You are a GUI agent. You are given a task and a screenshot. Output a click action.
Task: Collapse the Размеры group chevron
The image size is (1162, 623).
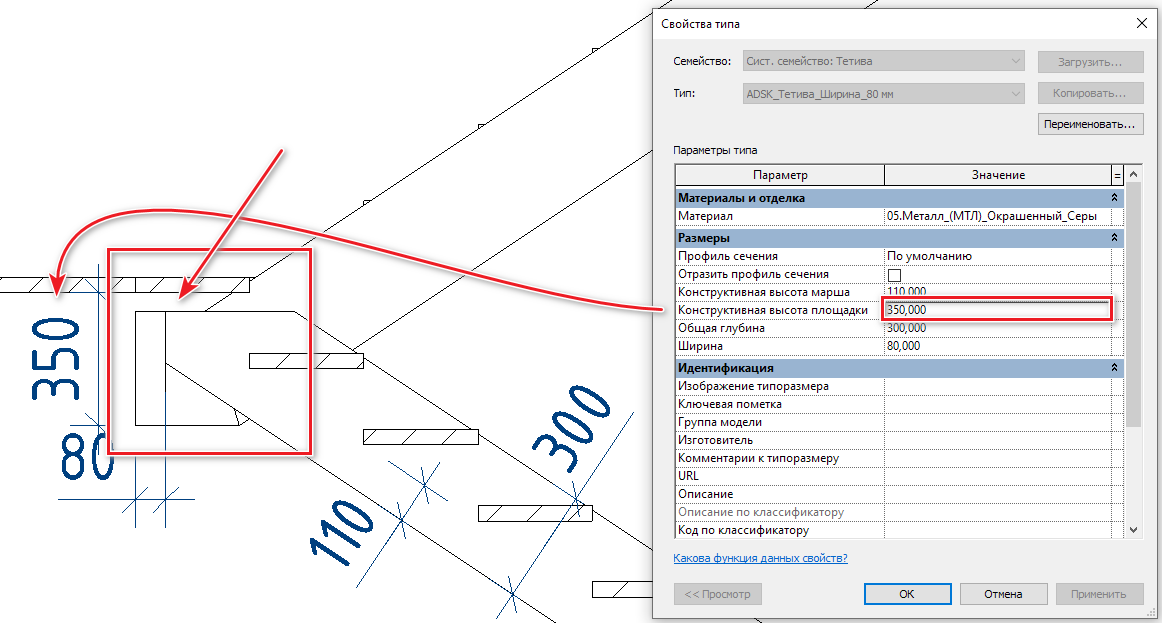pyautogui.click(x=1114, y=238)
